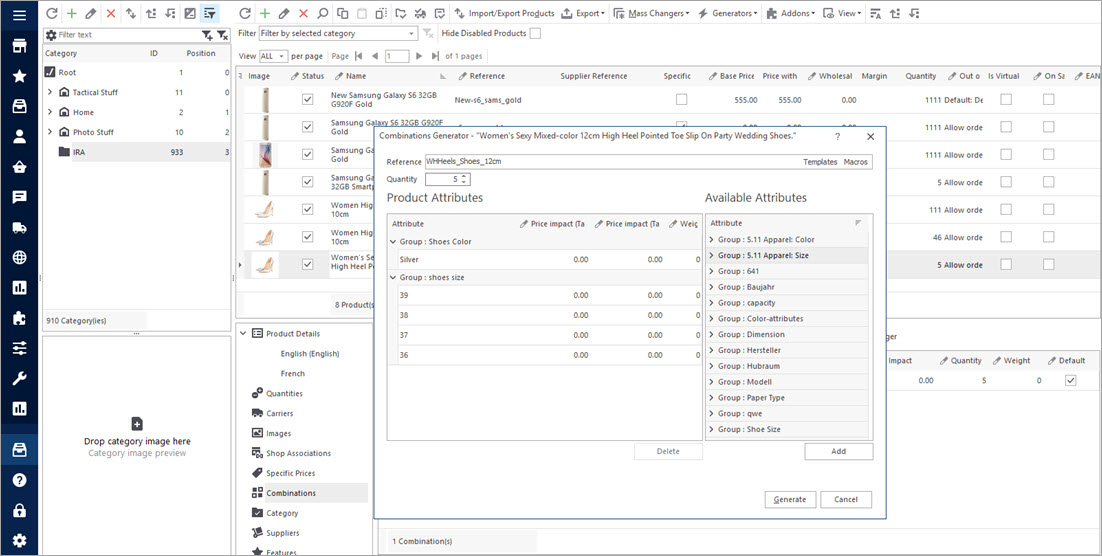Image resolution: width=1102 pixels, height=556 pixels.
Task: Expand Group : Shoe Size in available attributes
Action: click(x=711, y=429)
